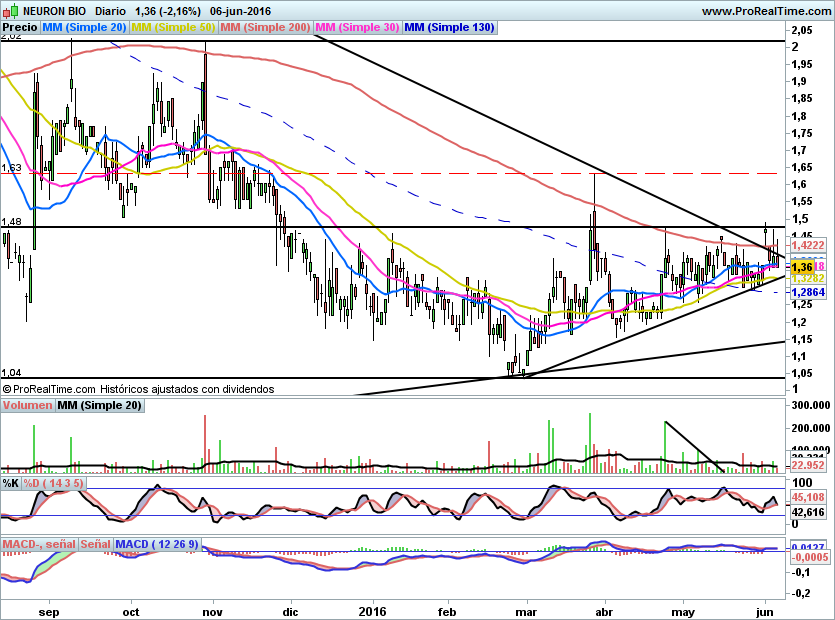Select the 1,2864 blue value tag
Viewport: 835px width, 620px height.
808,291
